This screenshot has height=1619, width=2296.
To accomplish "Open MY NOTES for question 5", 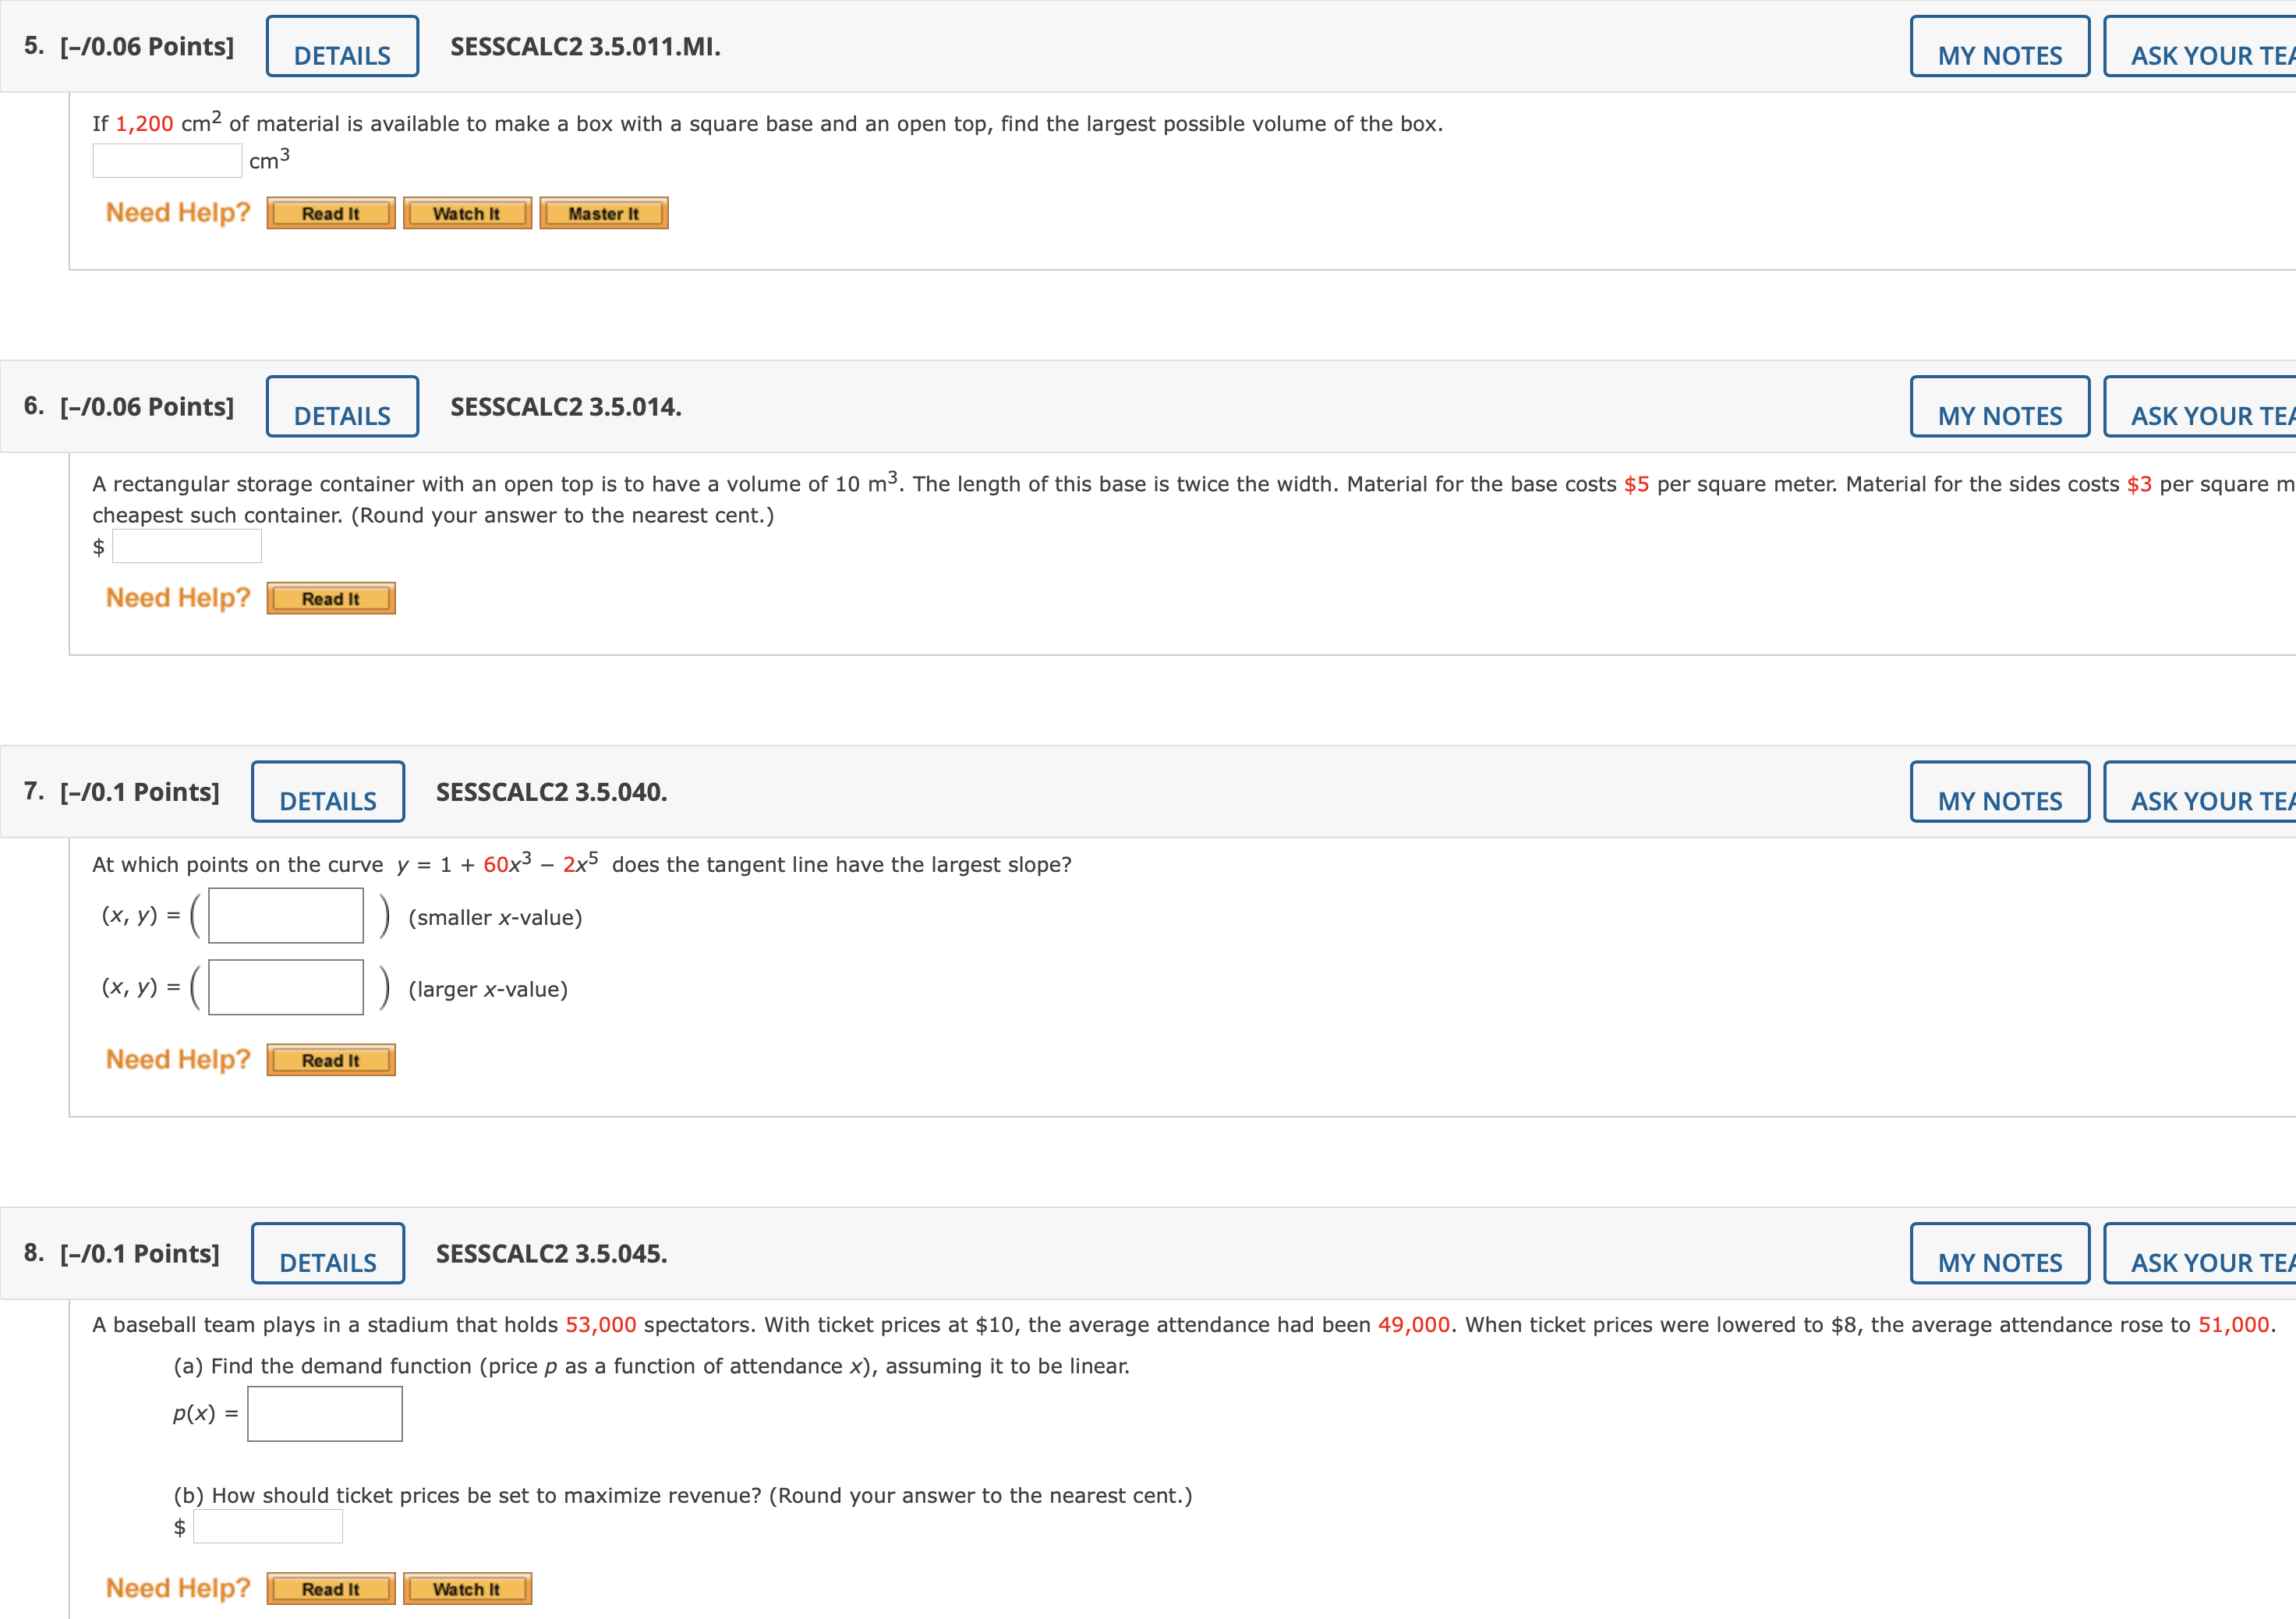I will (x=1999, y=47).
